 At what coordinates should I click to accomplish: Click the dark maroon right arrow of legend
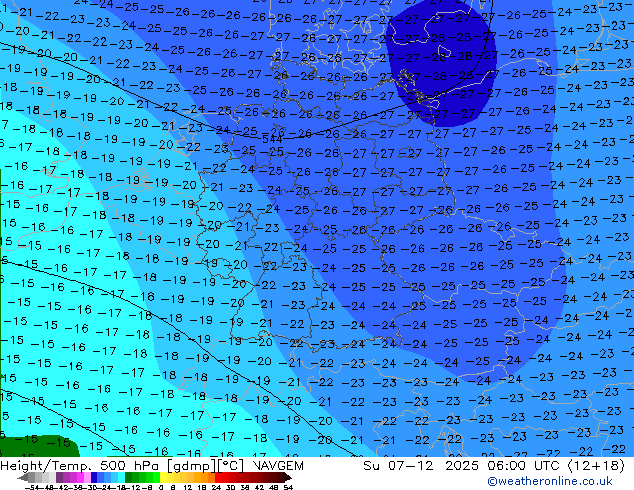click(x=288, y=477)
